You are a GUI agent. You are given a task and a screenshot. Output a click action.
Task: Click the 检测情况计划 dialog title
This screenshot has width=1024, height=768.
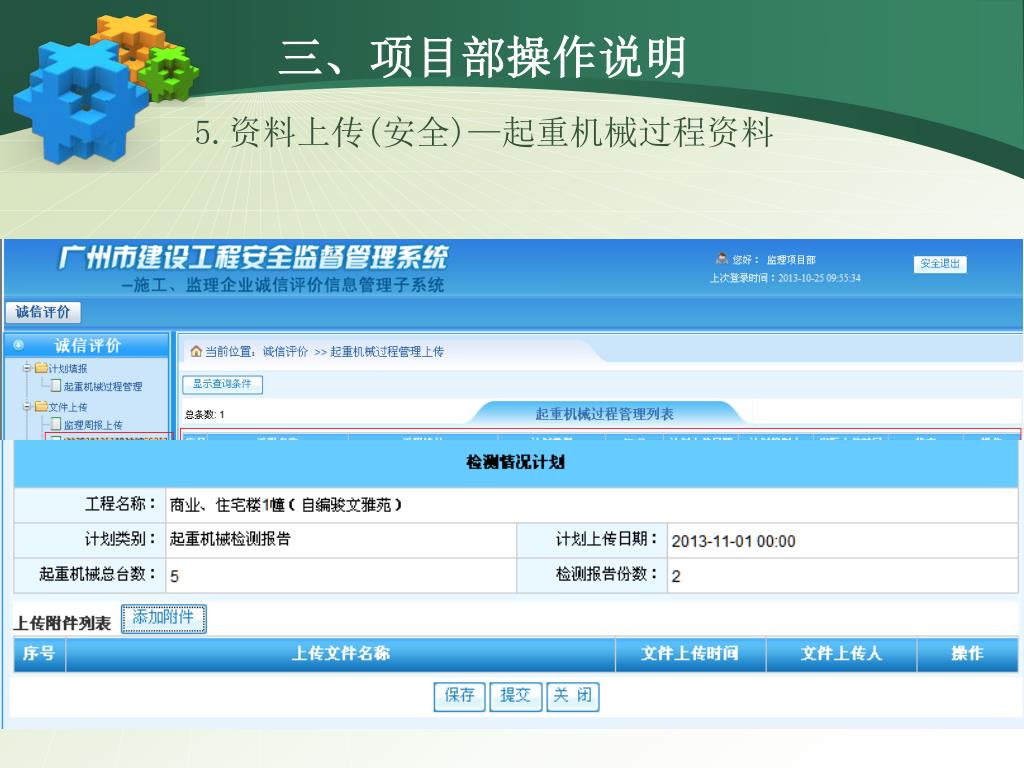[515, 462]
